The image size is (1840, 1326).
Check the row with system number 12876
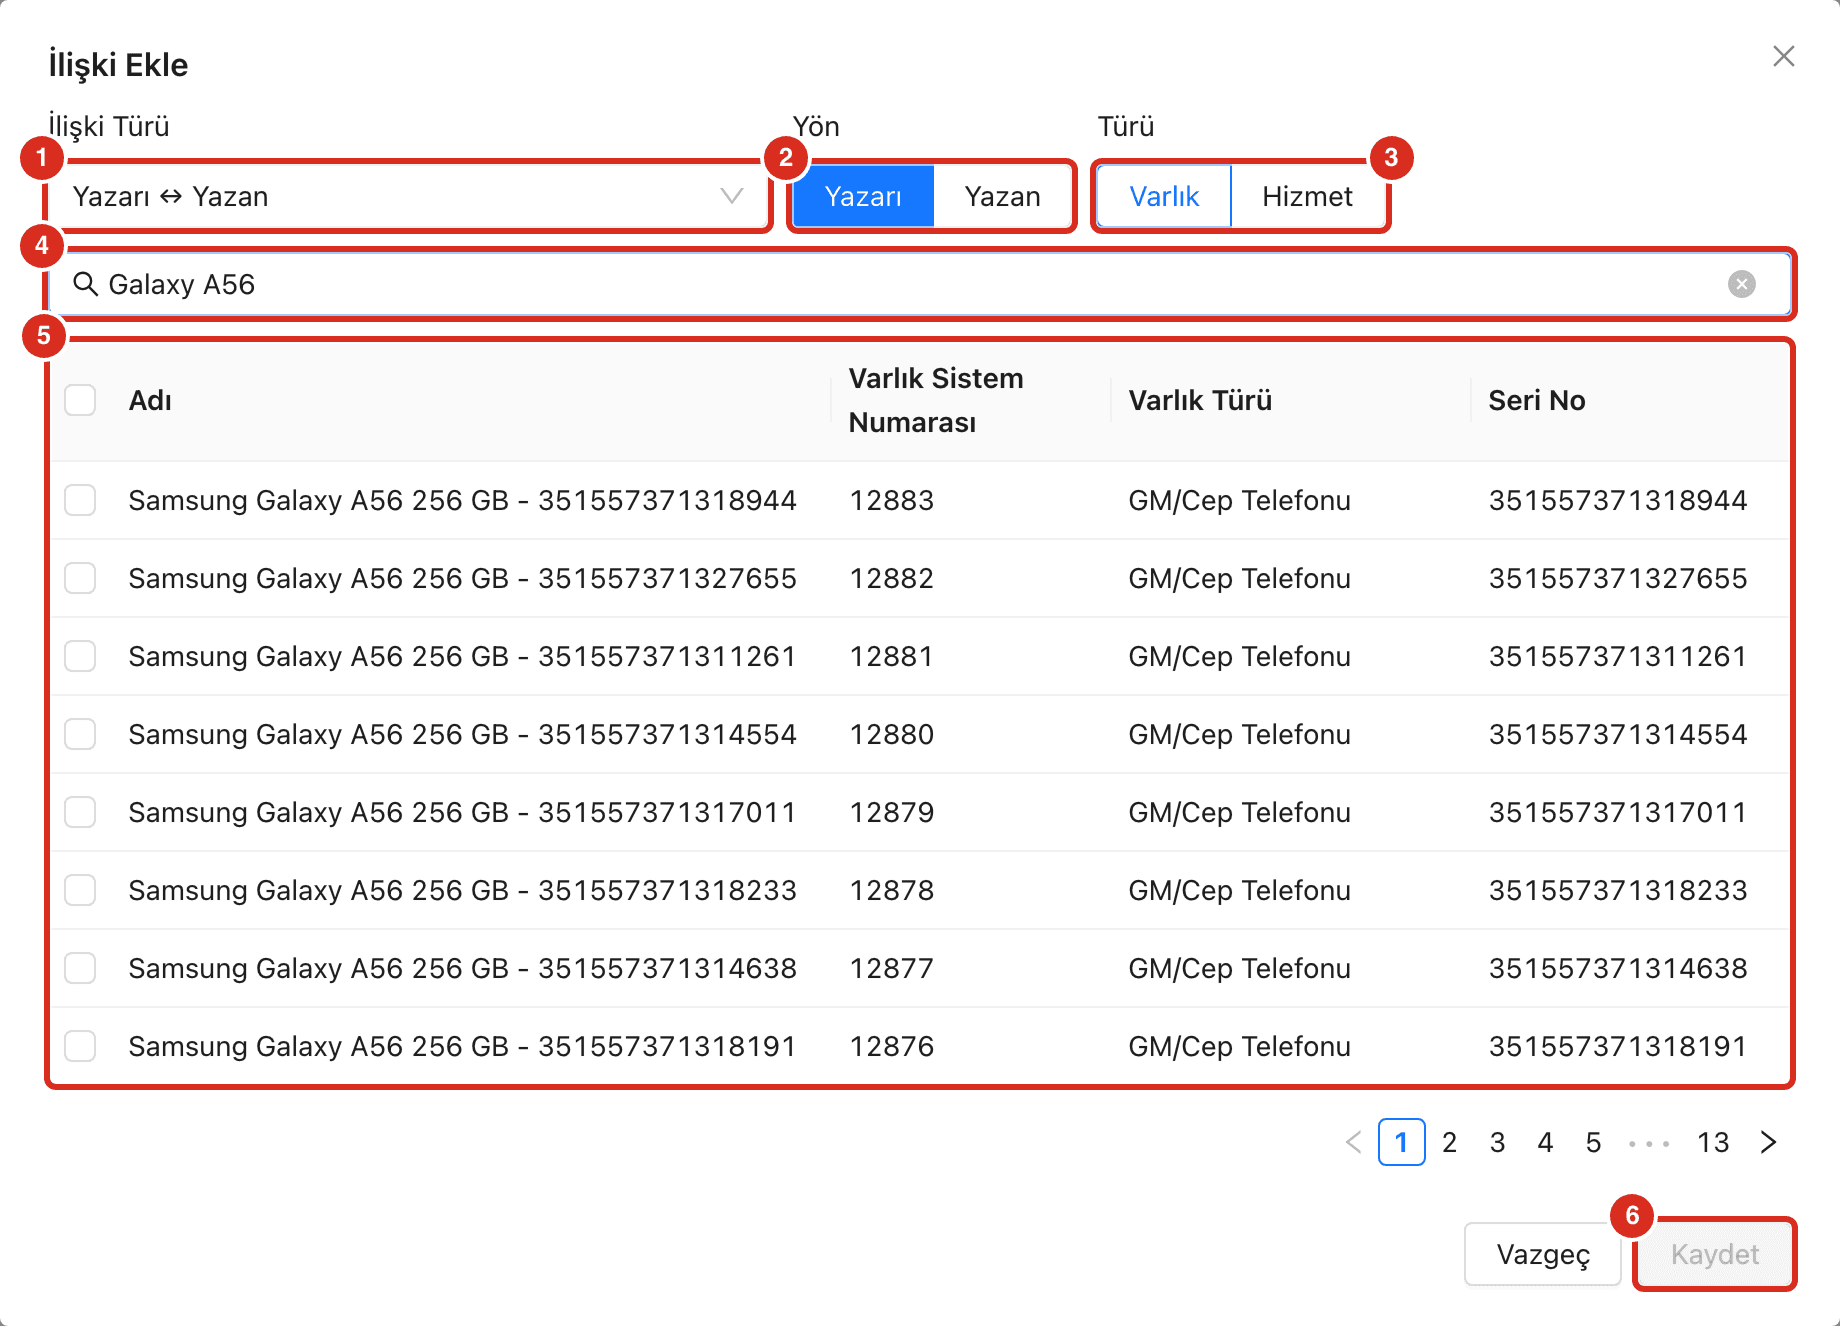(80, 1046)
